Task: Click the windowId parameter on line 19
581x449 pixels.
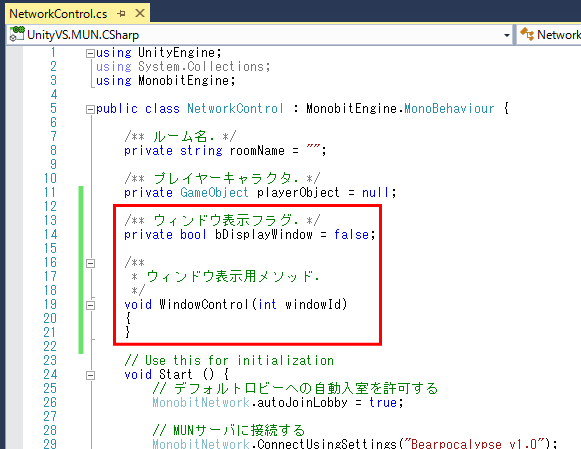Action: click(x=313, y=305)
